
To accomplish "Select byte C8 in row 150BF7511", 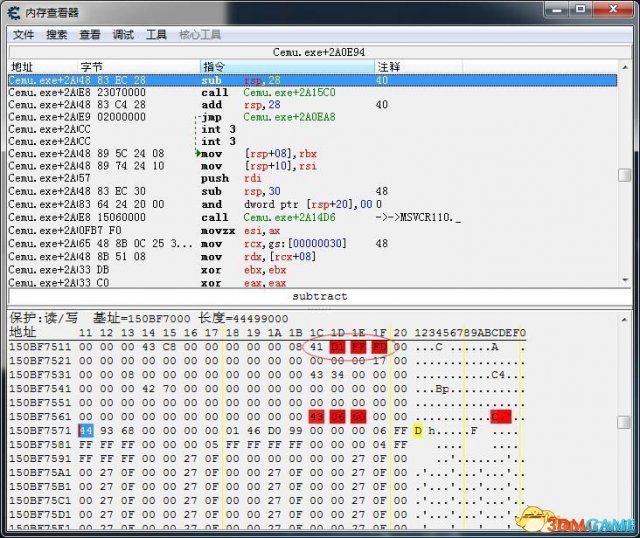I will click(169, 347).
